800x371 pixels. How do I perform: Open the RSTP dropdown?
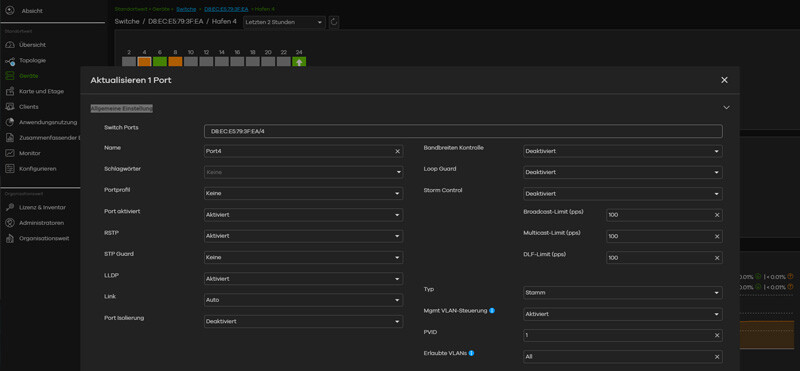pos(304,236)
